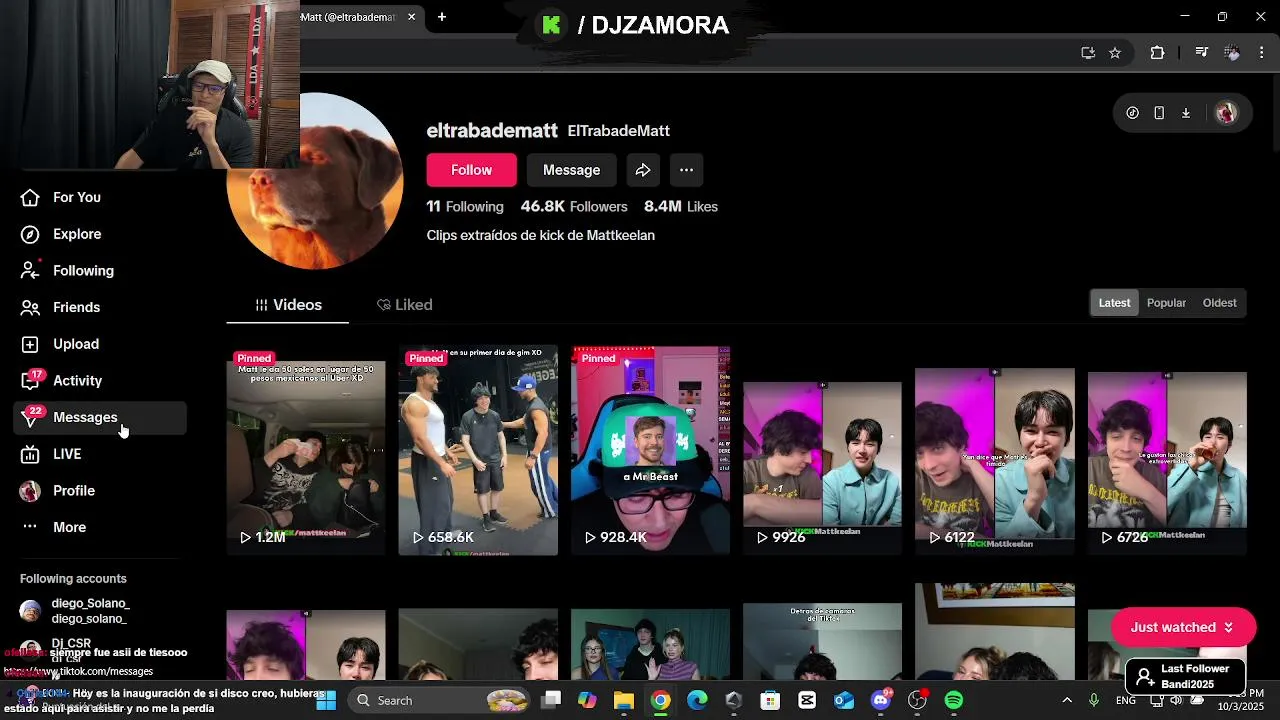Switch to the Liked tab

(x=405, y=305)
